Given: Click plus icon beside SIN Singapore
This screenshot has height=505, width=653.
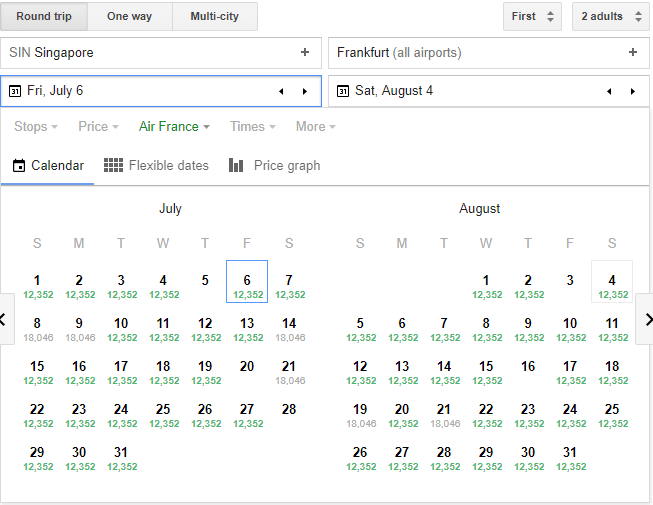Looking at the screenshot, I should (305, 52).
